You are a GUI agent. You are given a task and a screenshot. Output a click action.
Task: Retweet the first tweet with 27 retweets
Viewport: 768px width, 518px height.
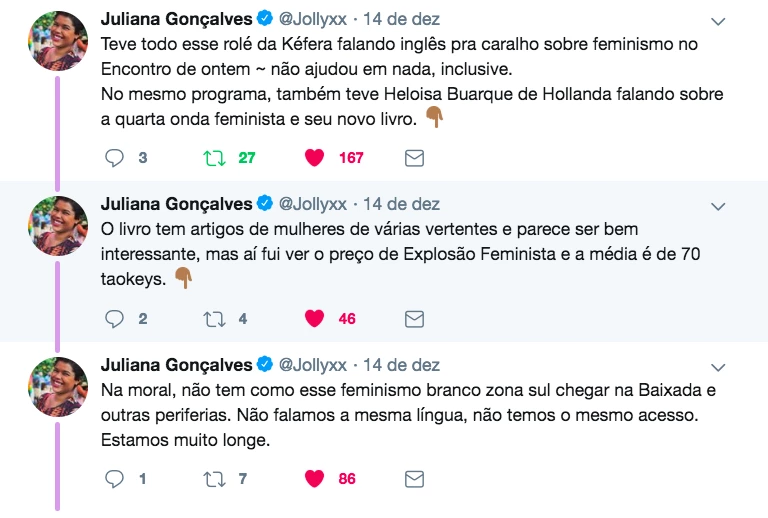213,158
